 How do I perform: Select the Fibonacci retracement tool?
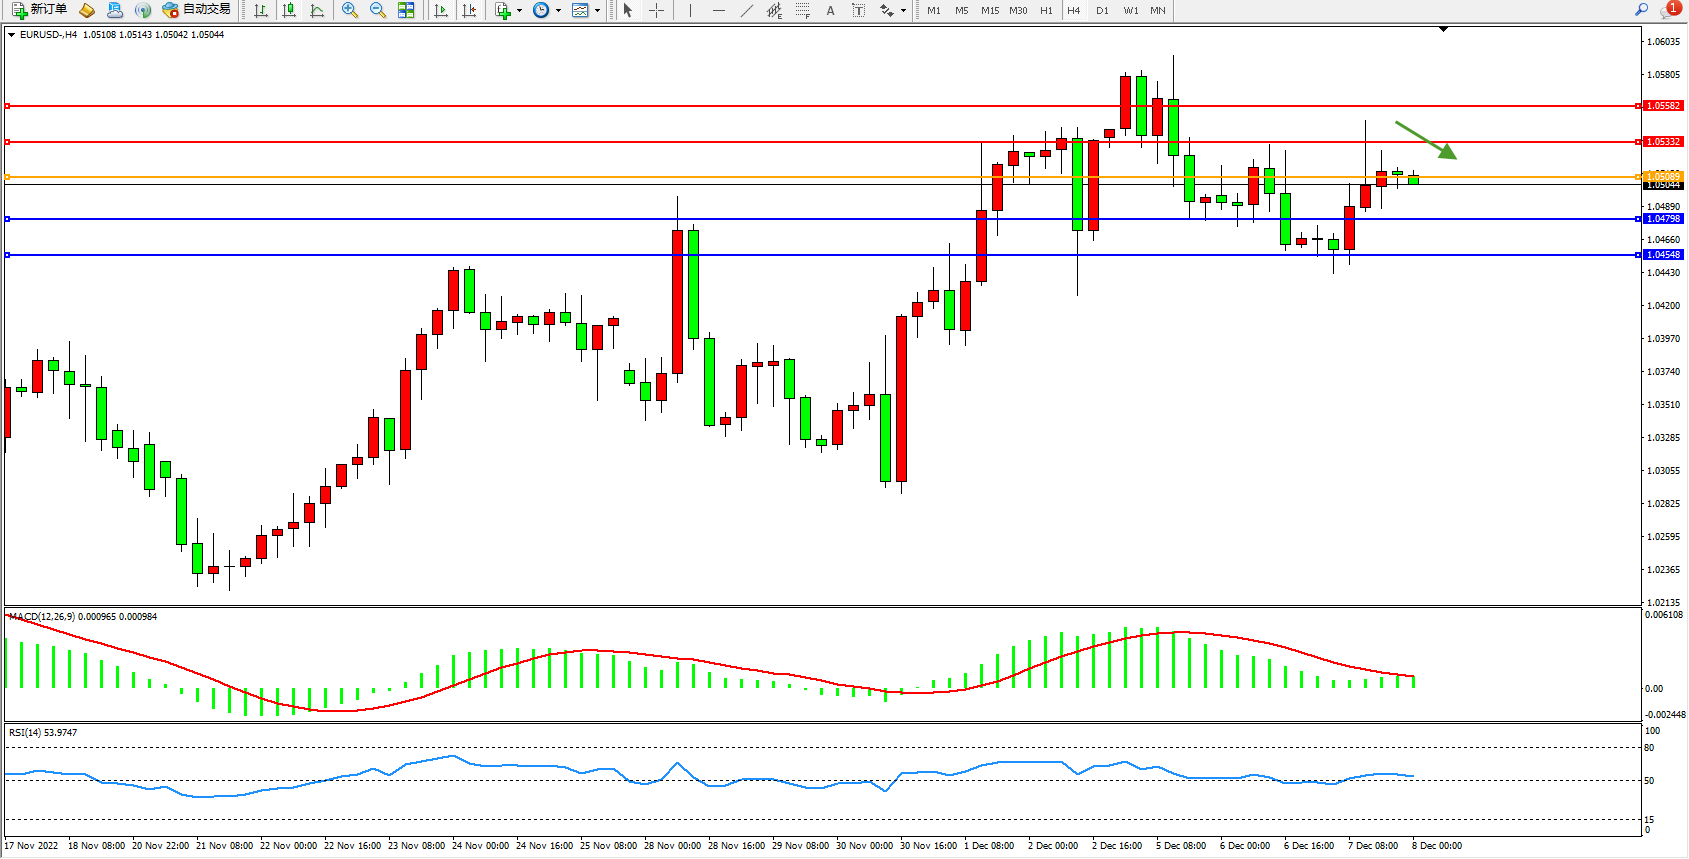pyautogui.click(x=802, y=10)
